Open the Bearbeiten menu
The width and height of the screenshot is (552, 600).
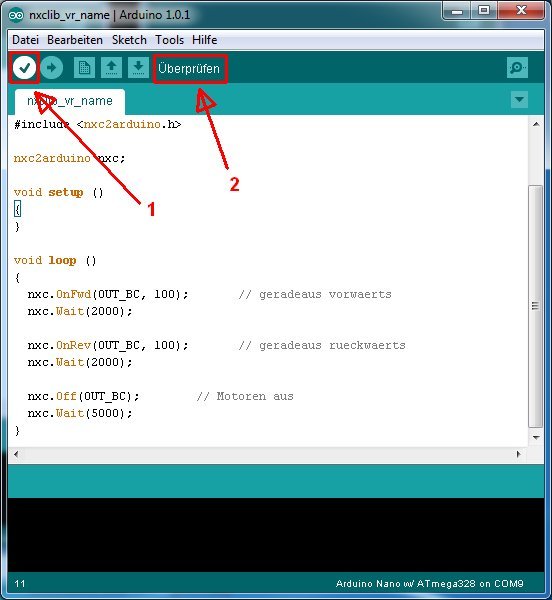point(75,40)
